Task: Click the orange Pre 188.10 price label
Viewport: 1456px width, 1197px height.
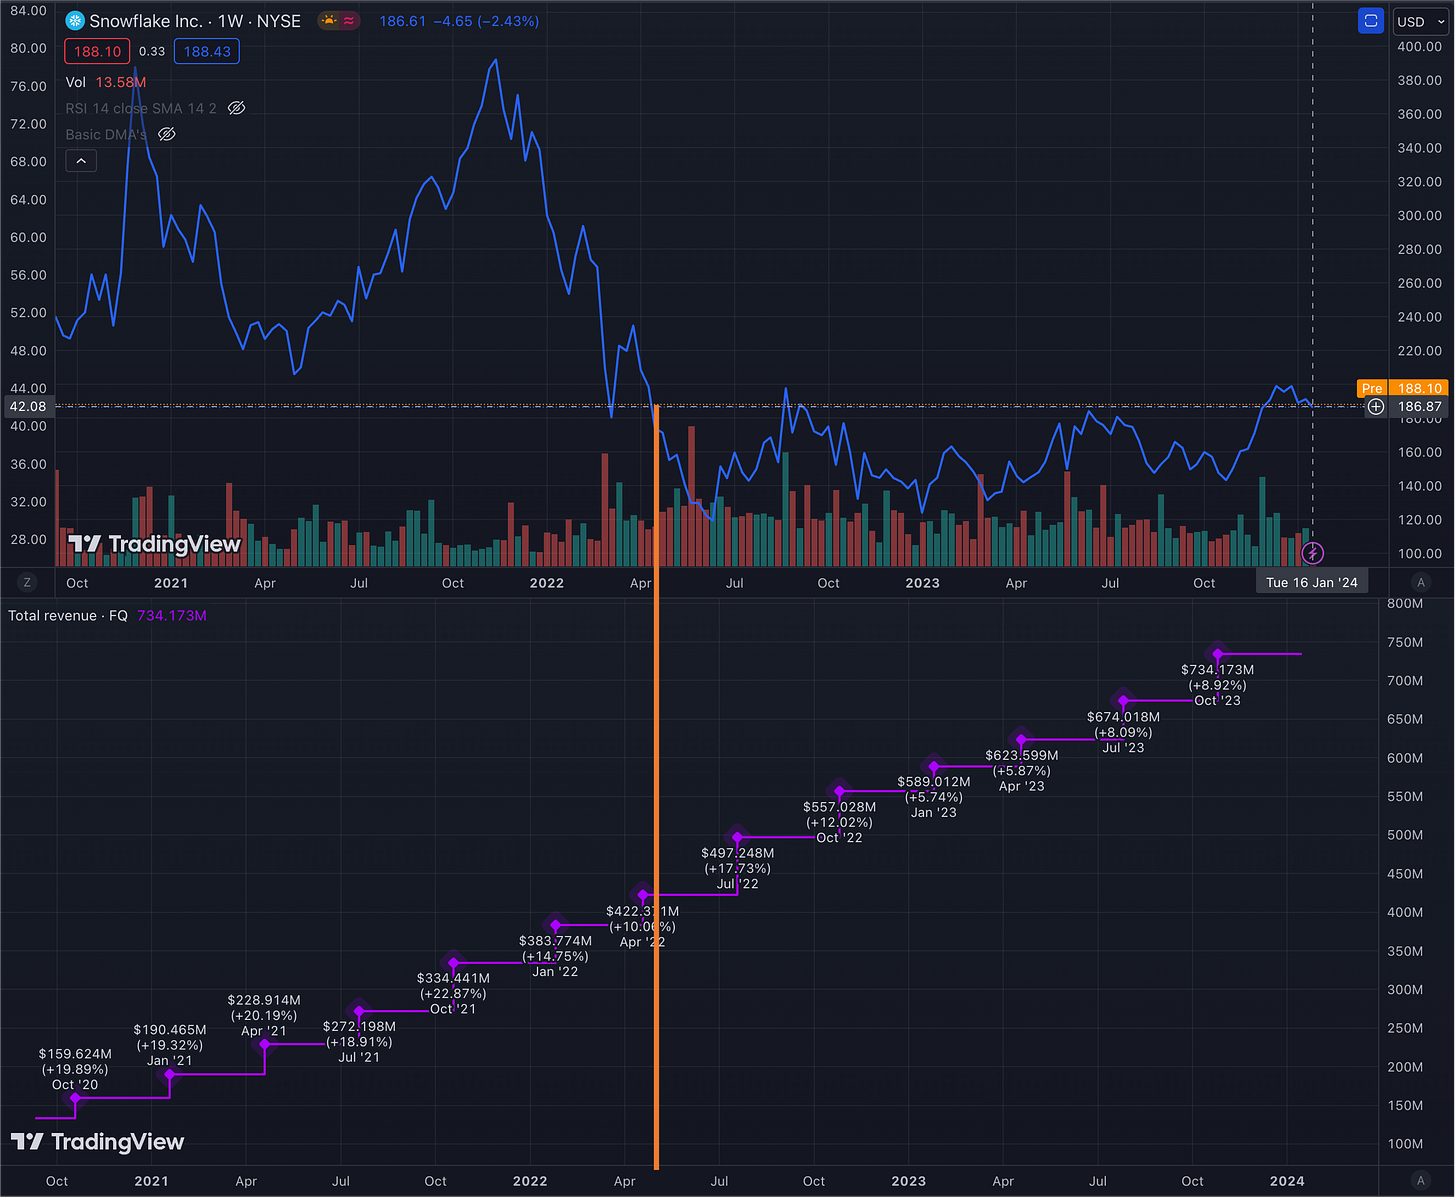Action: [x=1401, y=388]
